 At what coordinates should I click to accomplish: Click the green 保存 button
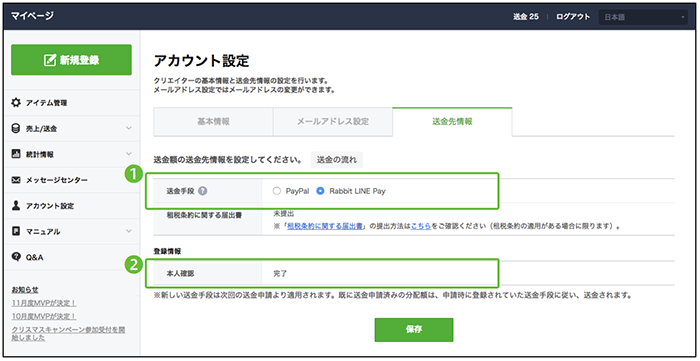[x=414, y=330]
